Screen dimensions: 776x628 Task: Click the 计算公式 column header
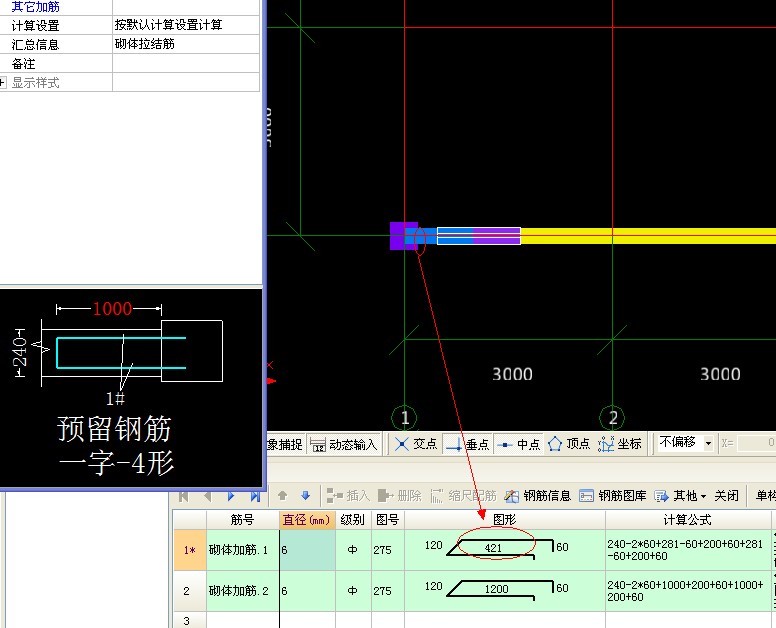pyautogui.click(x=688, y=520)
